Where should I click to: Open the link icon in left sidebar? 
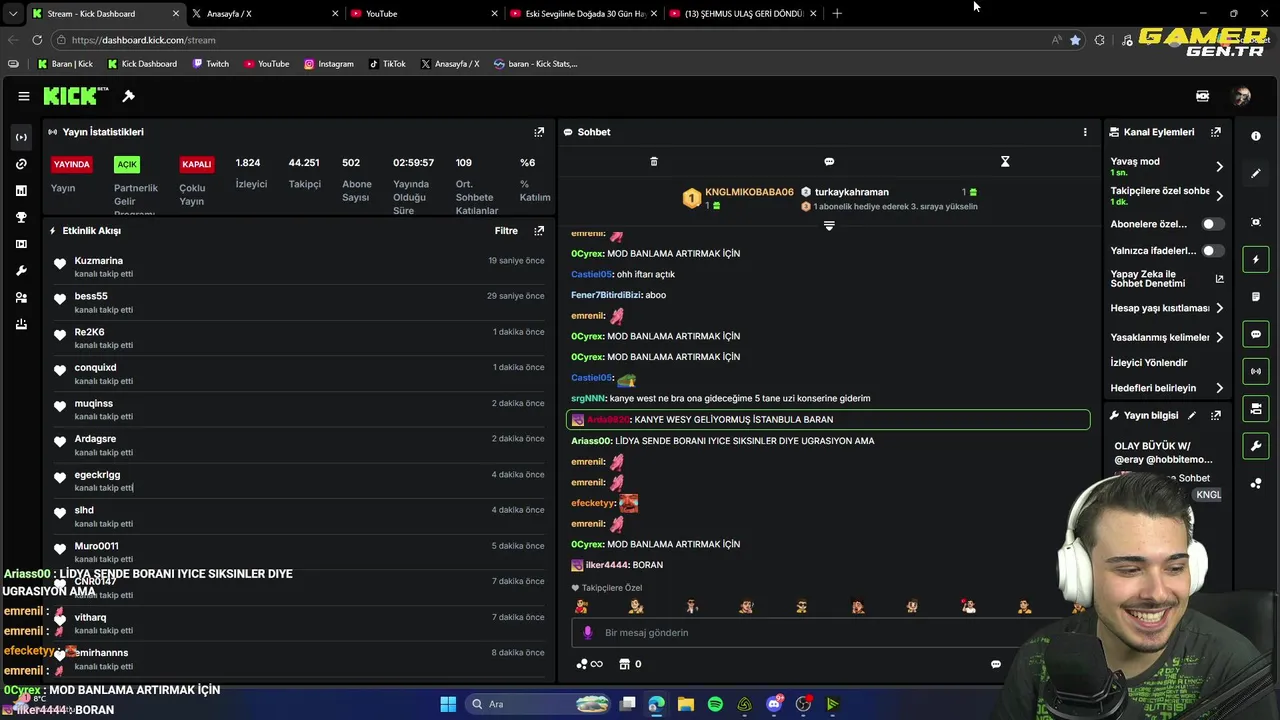tap(21, 164)
